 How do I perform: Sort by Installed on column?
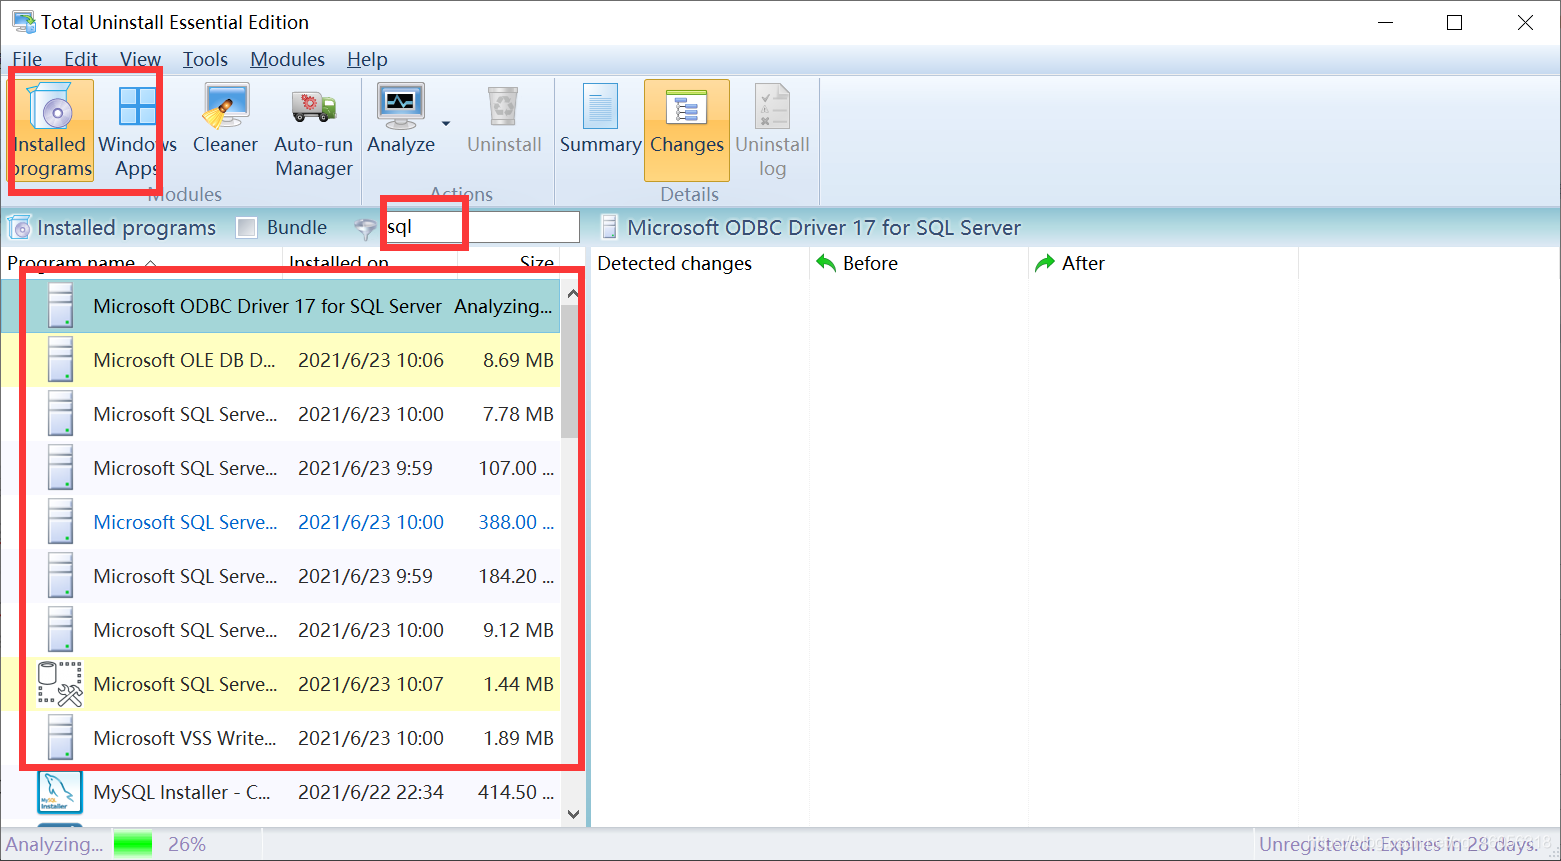pyautogui.click(x=370, y=263)
